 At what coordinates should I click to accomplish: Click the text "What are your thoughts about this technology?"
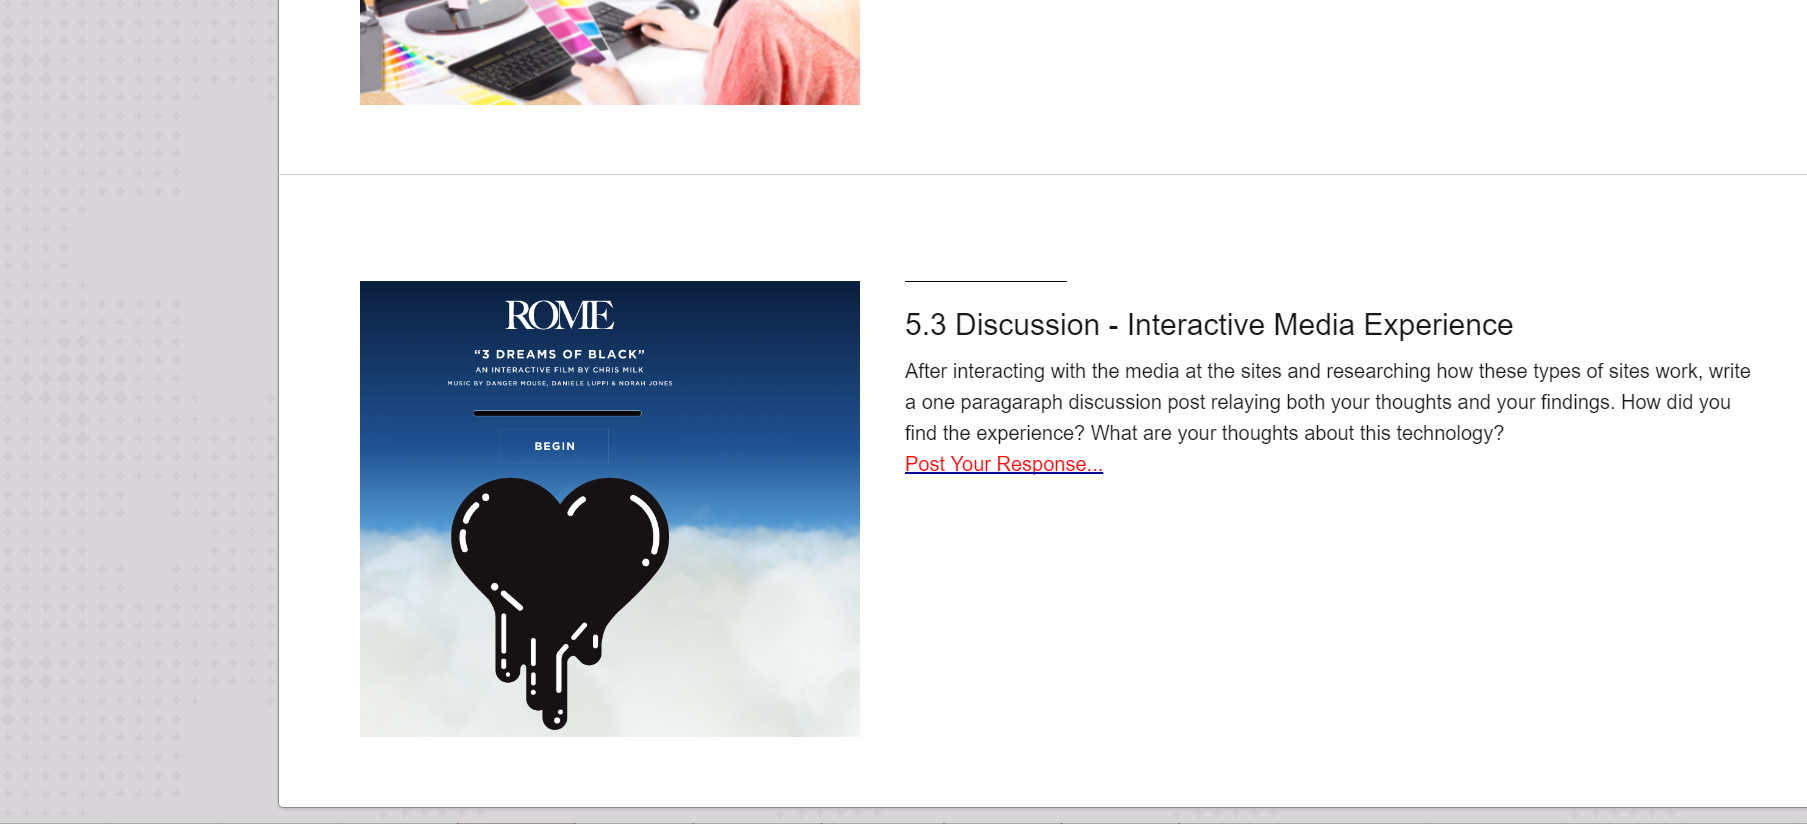coord(1297,433)
